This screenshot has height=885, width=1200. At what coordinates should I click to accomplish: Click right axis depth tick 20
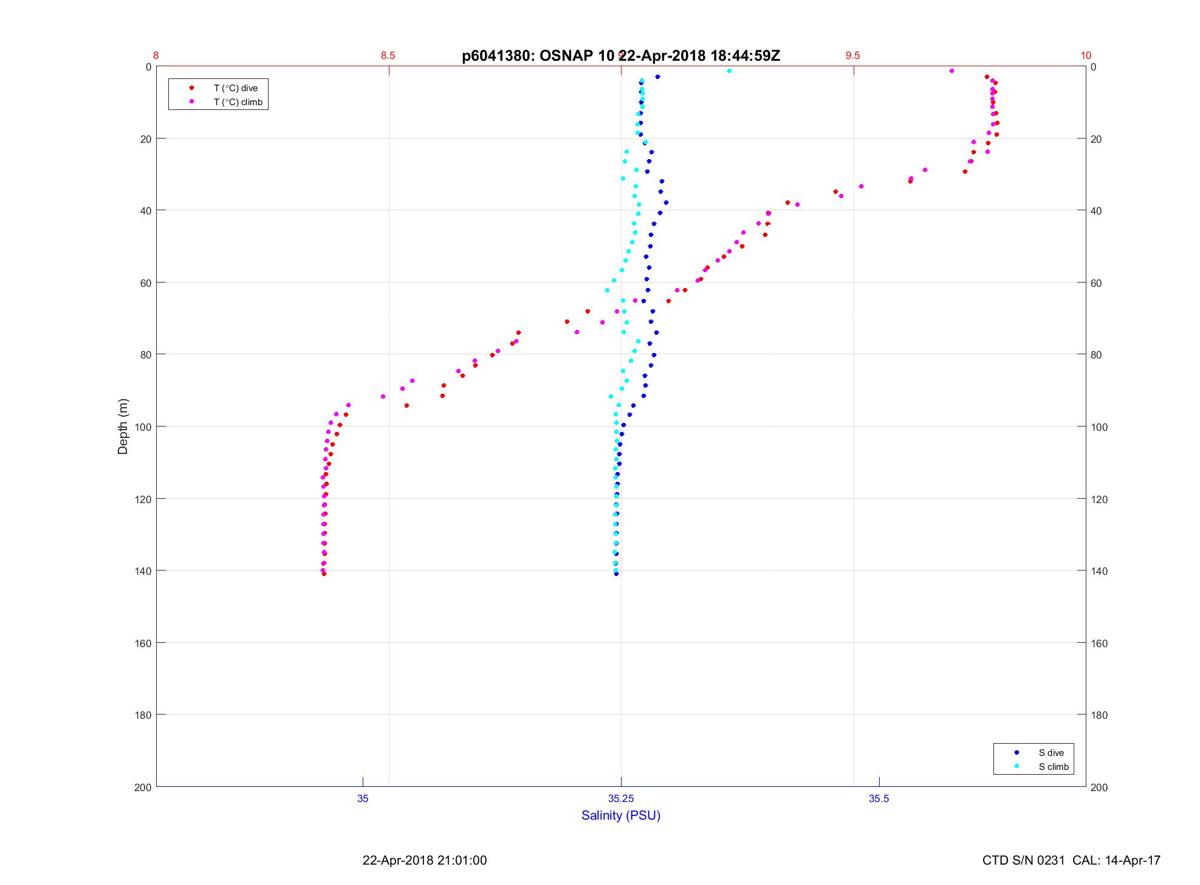1097,139
